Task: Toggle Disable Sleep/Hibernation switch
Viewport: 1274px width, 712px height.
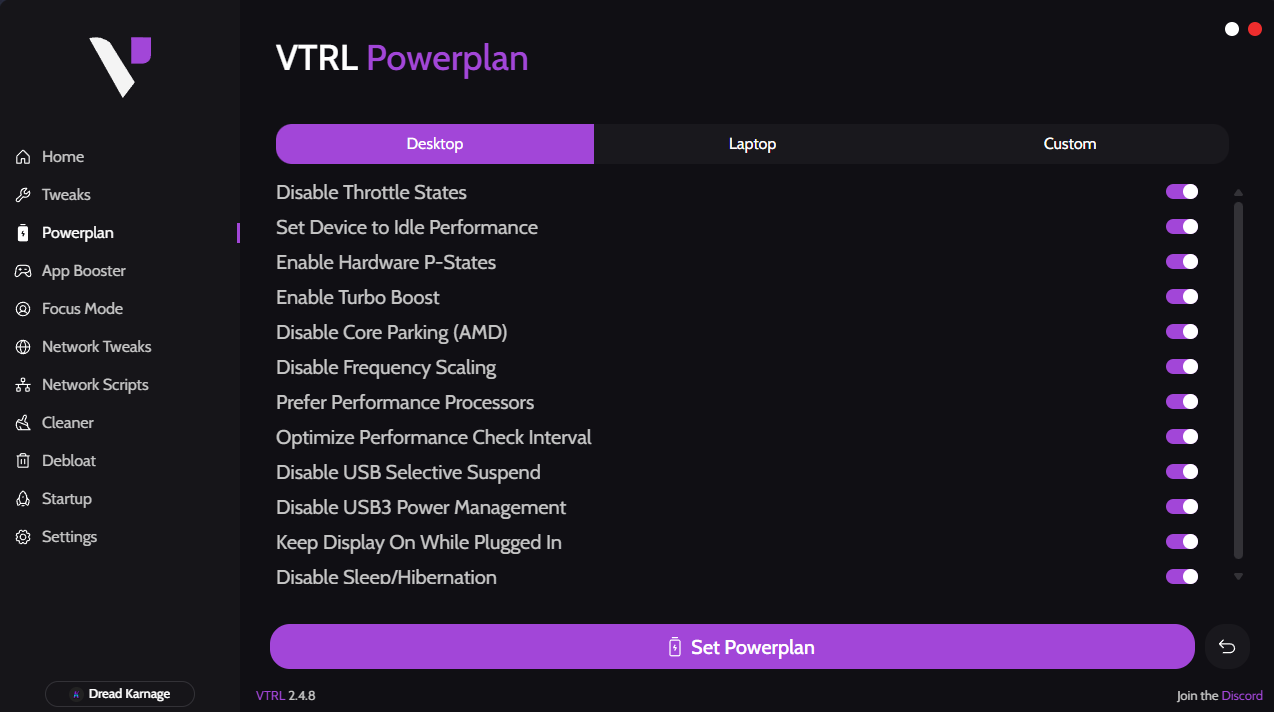Action: (1182, 577)
